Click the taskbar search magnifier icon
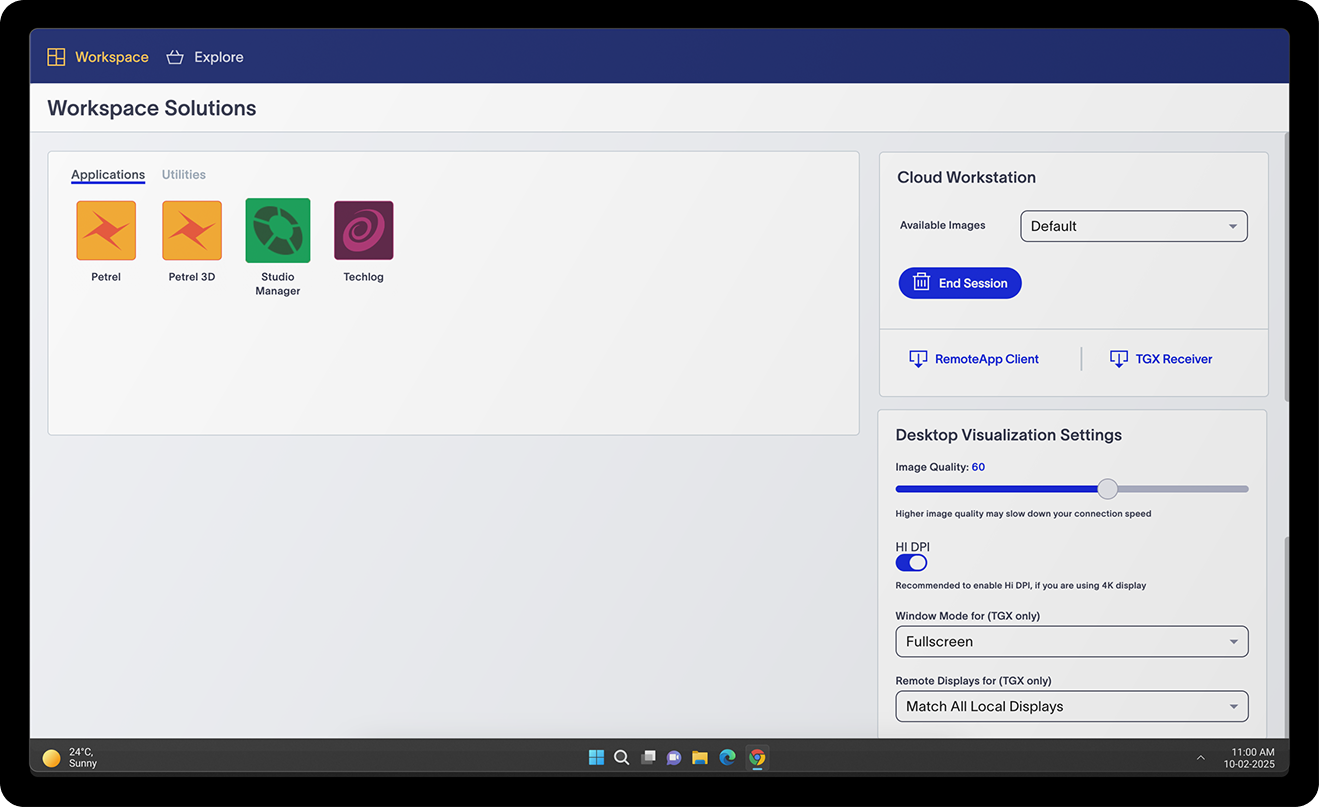This screenshot has height=807, width=1319. click(622, 757)
